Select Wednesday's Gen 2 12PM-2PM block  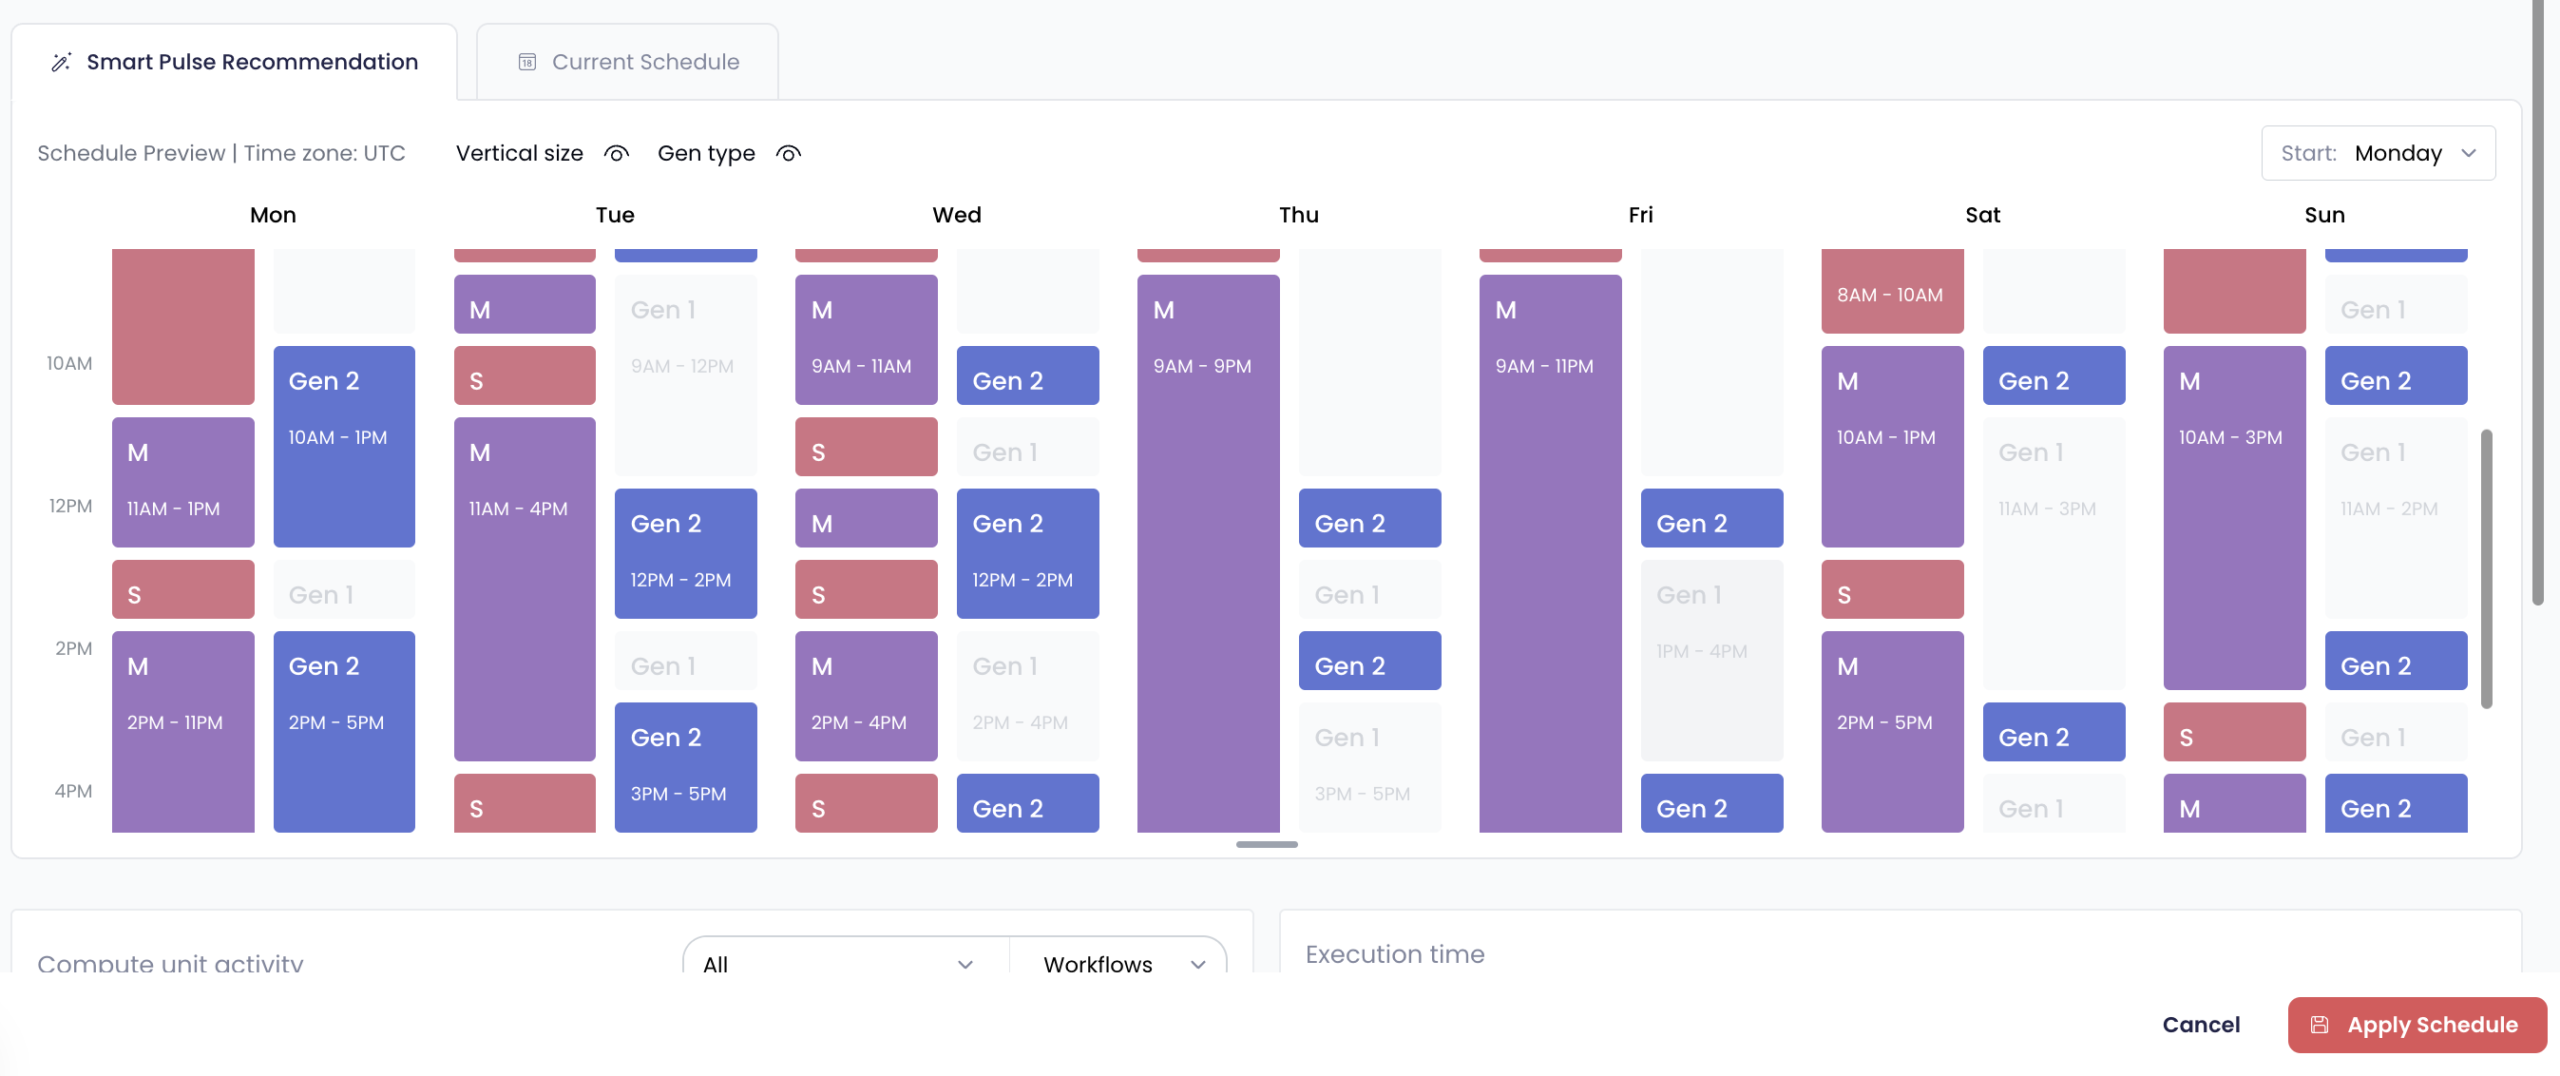pyautogui.click(x=1027, y=553)
